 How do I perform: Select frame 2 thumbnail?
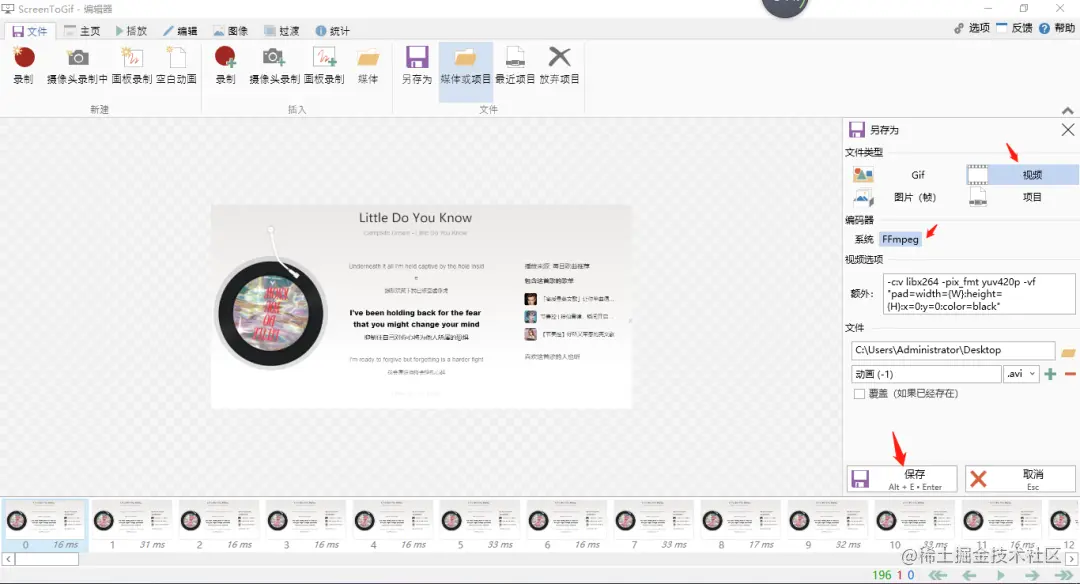pyautogui.click(x=218, y=525)
